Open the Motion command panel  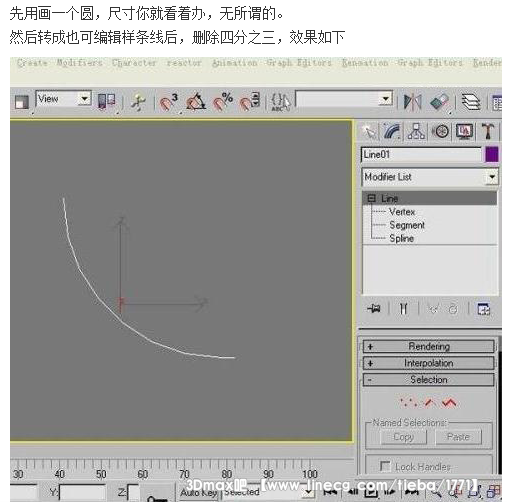(x=441, y=131)
